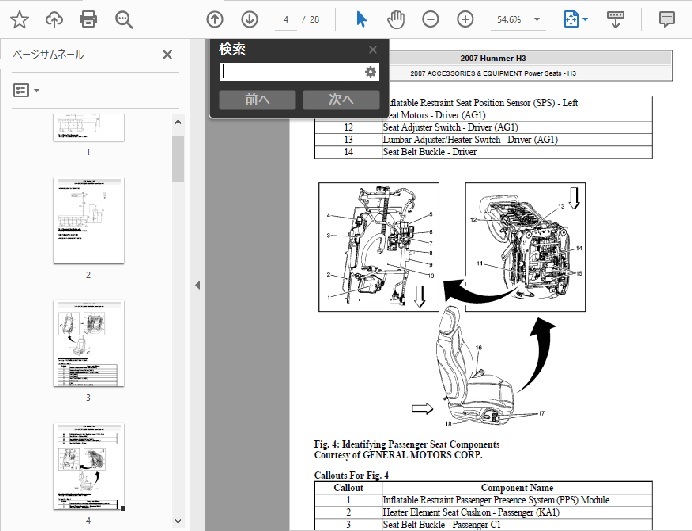
Task: Print the document
Action: tap(88, 19)
